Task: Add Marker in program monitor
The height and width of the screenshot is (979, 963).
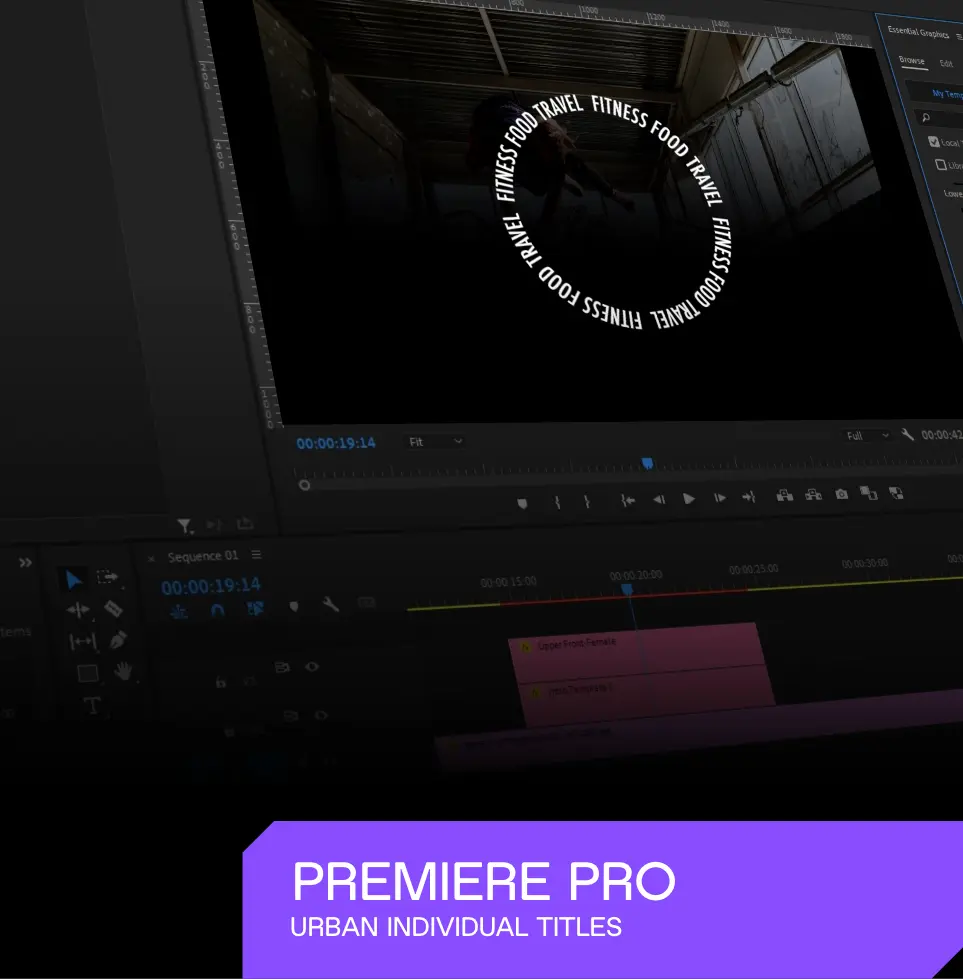Action: (x=523, y=503)
